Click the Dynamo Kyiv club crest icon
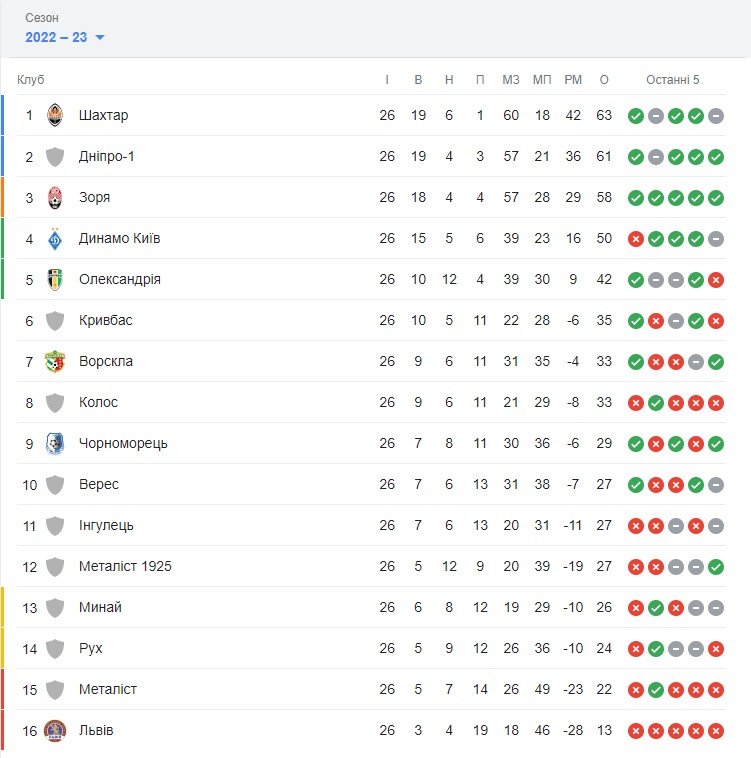 pos(55,238)
